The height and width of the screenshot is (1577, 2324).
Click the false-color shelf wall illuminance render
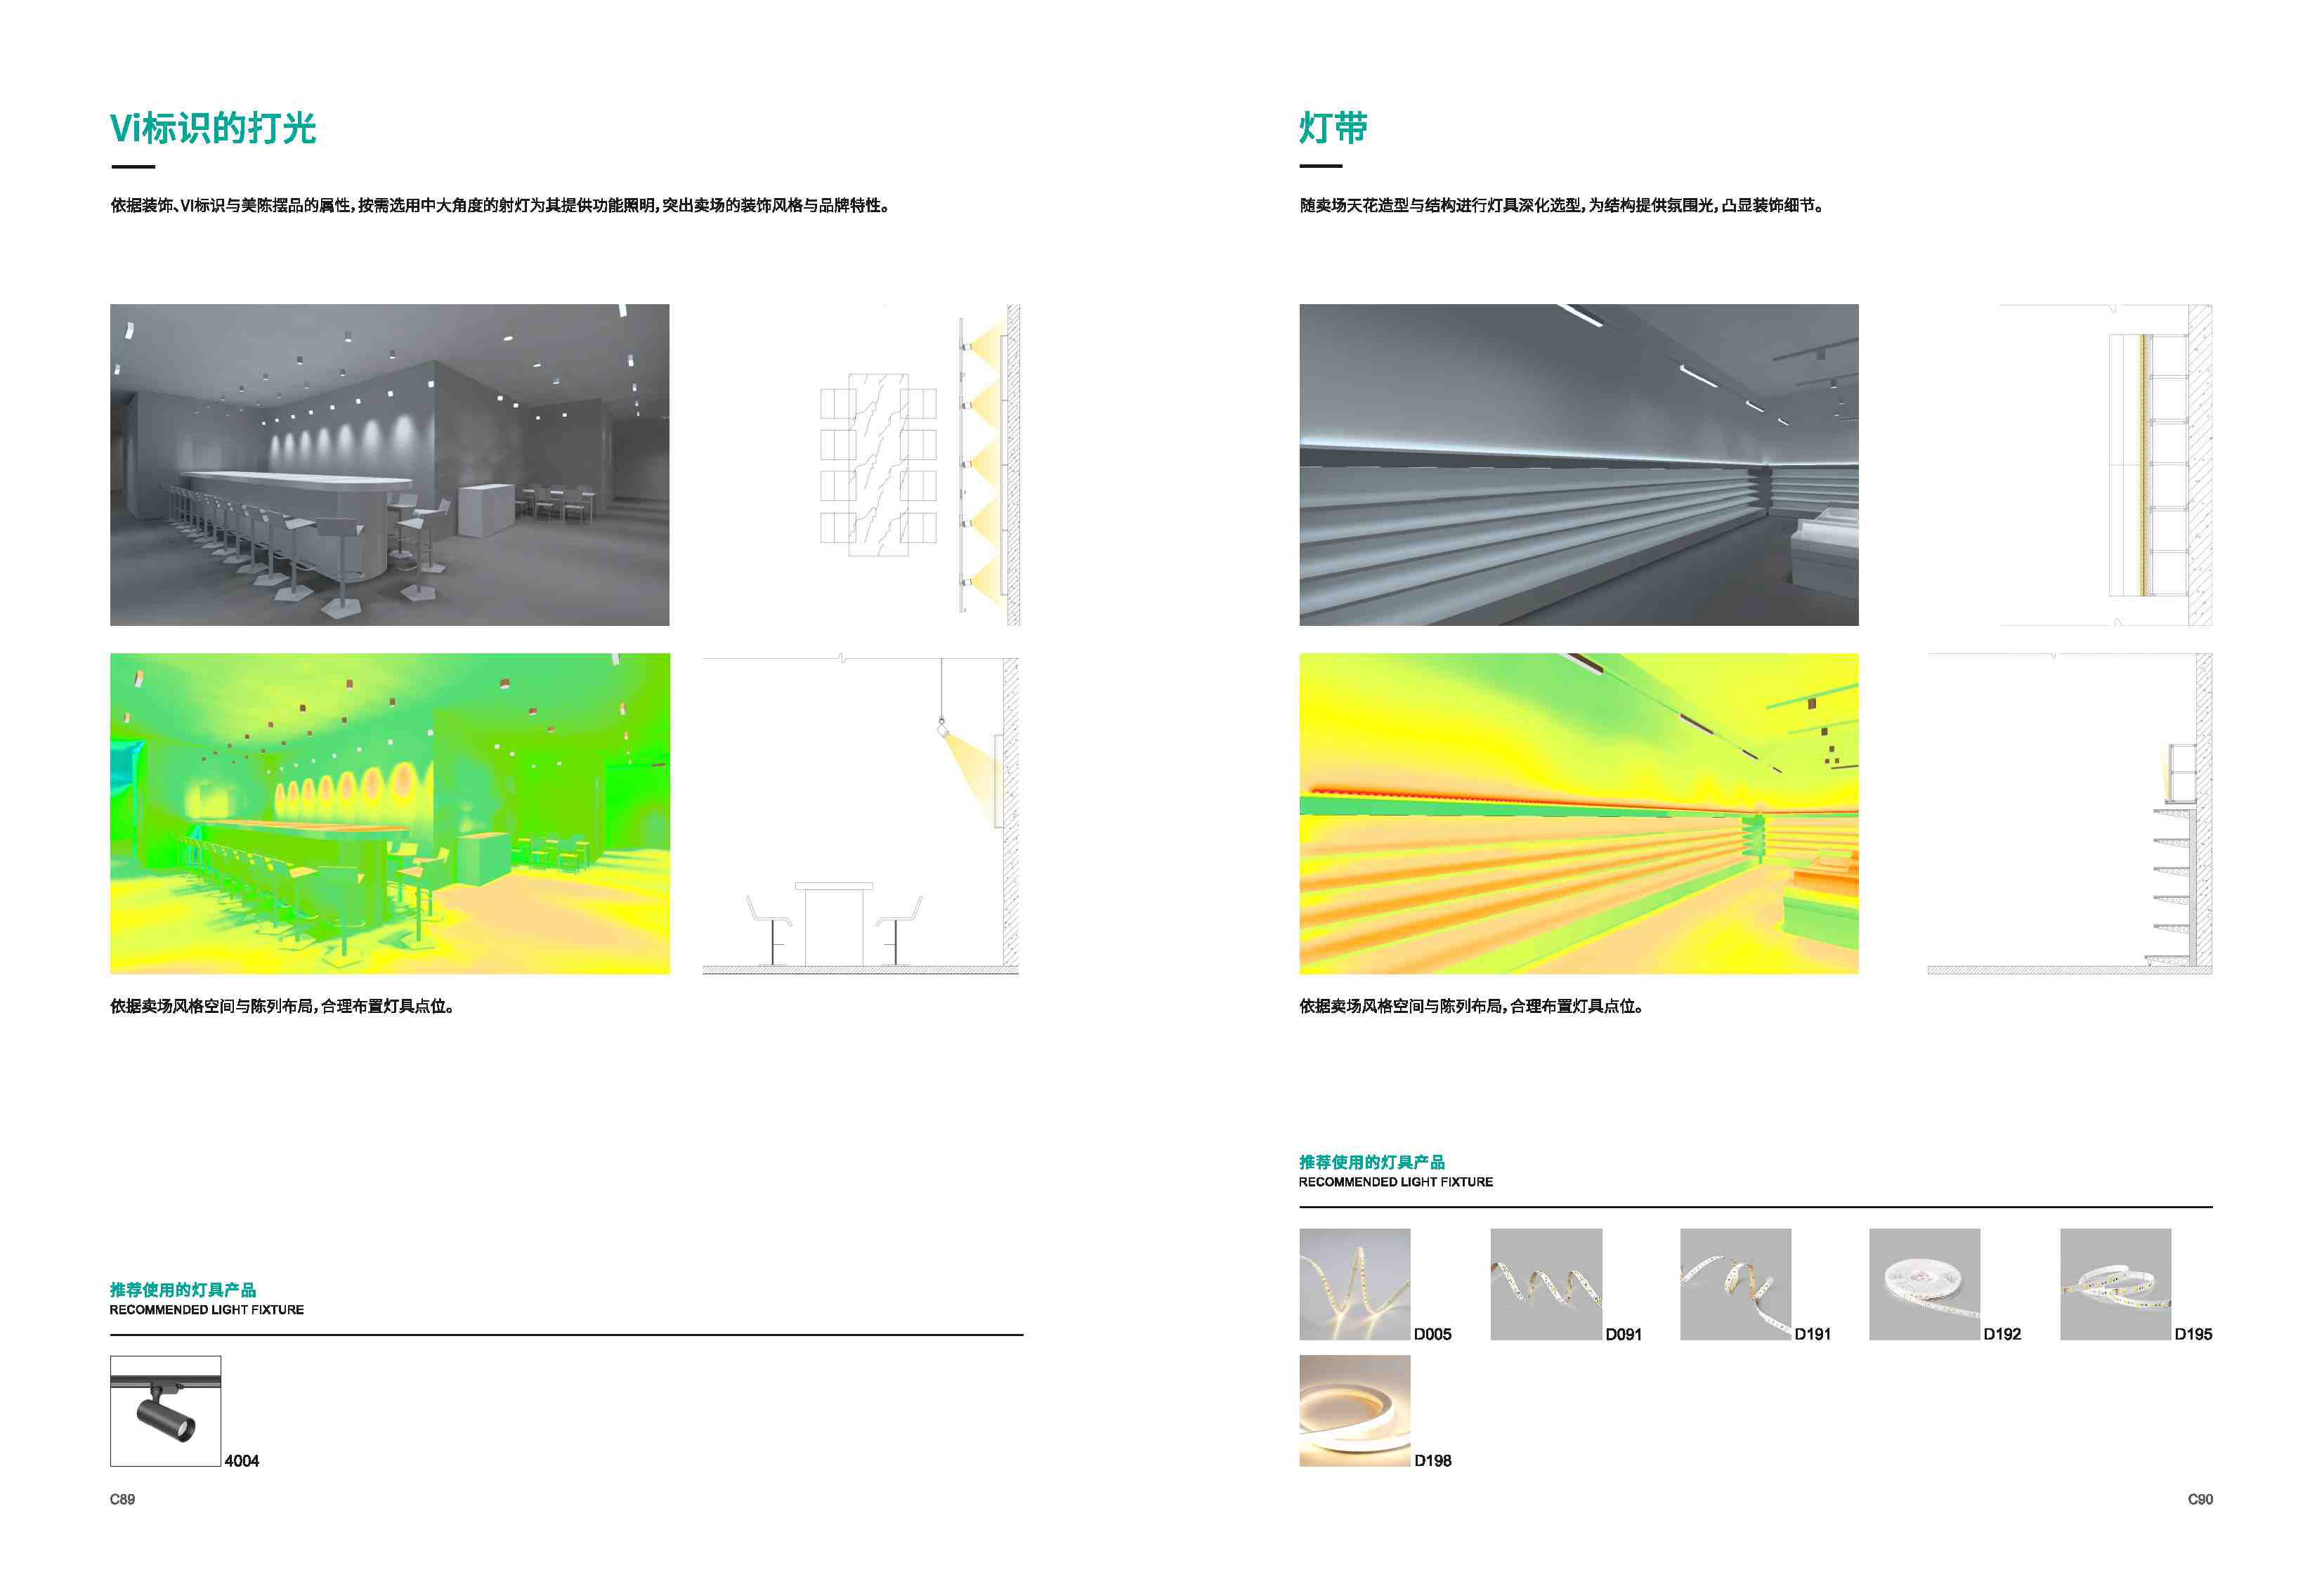(1579, 814)
